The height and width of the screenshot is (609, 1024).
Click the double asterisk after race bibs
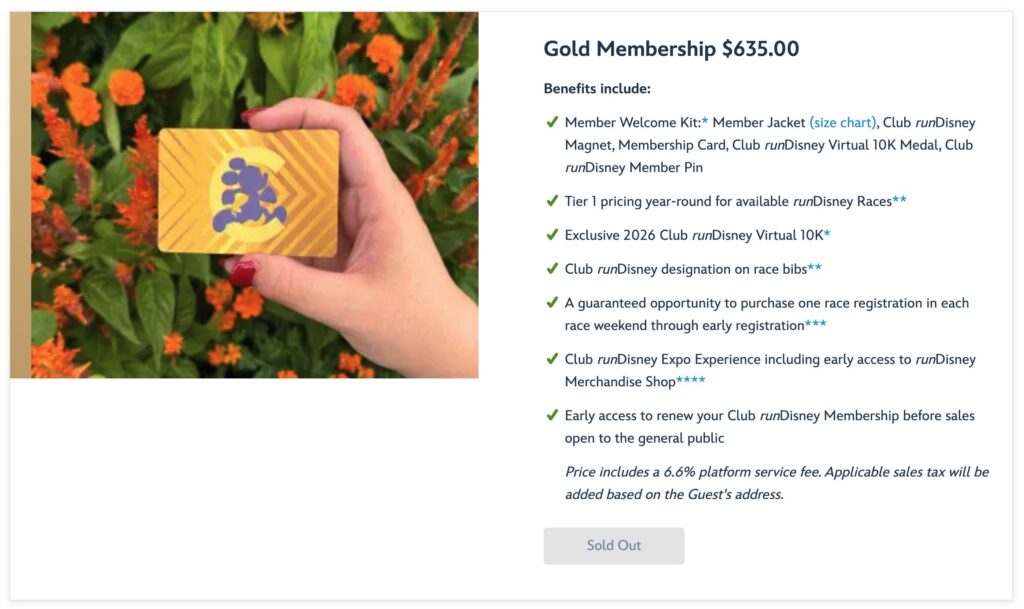tap(815, 268)
